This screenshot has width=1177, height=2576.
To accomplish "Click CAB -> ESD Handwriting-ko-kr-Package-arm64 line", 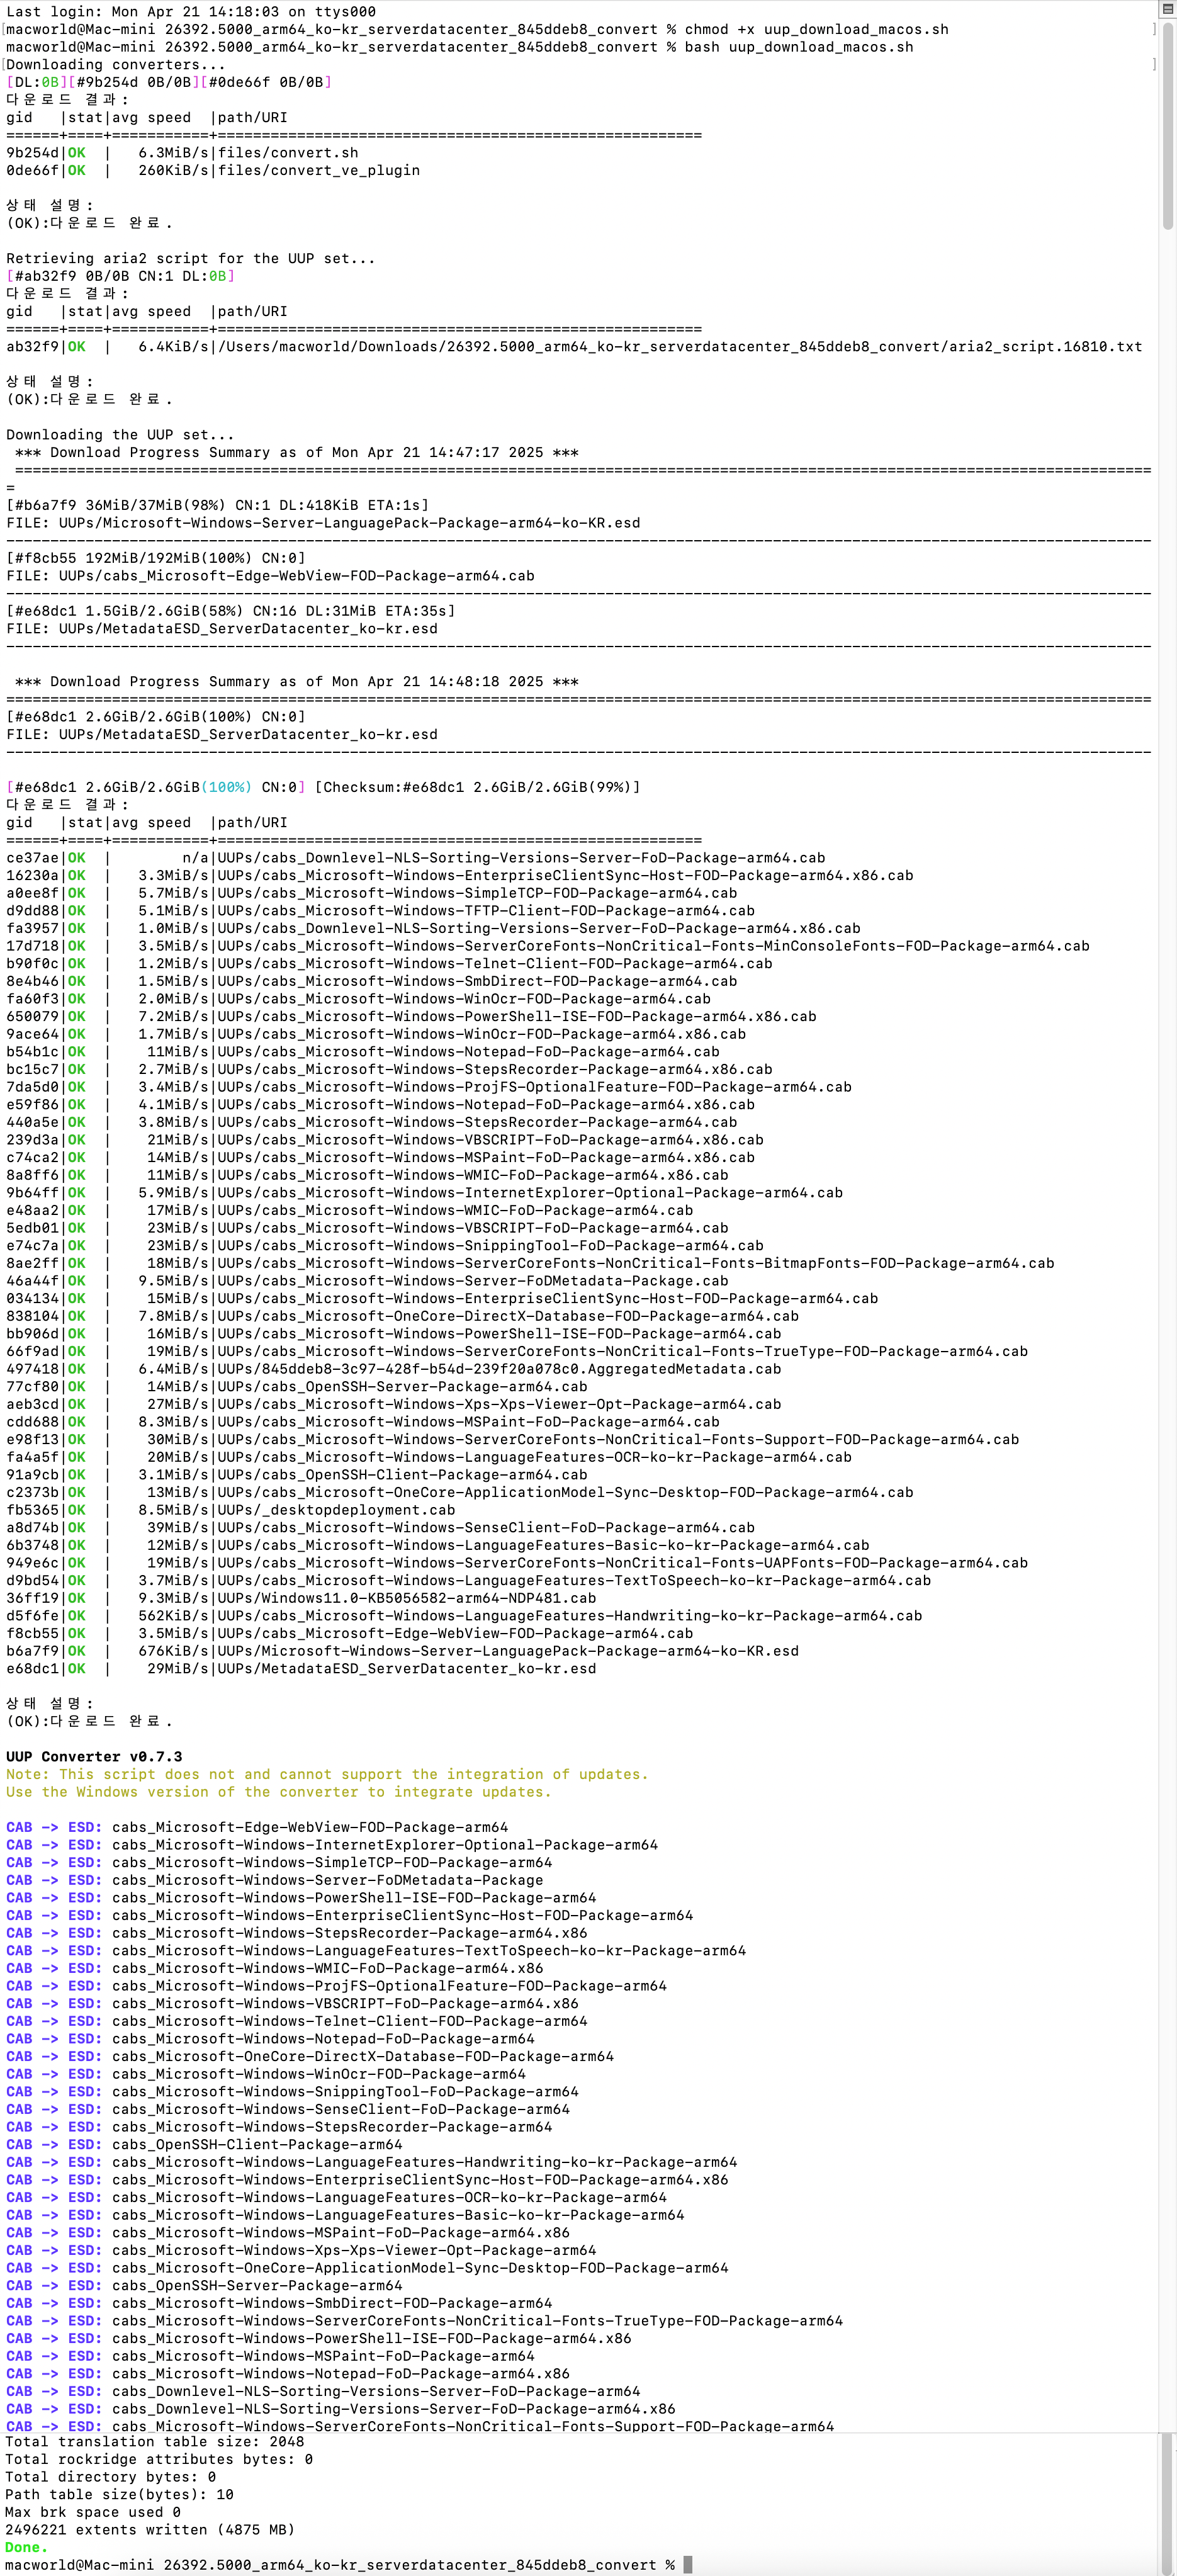I will pyautogui.click(x=372, y=2162).
